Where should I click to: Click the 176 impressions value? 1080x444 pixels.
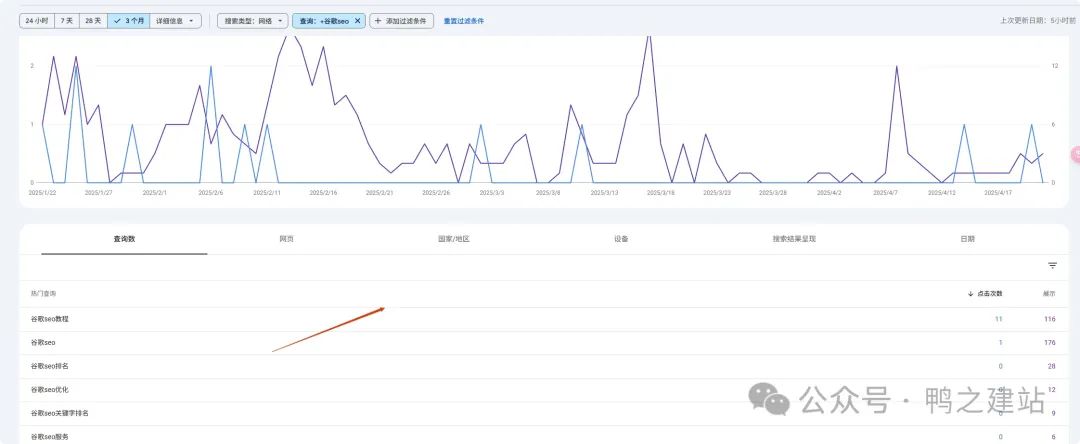[1049, 343]
